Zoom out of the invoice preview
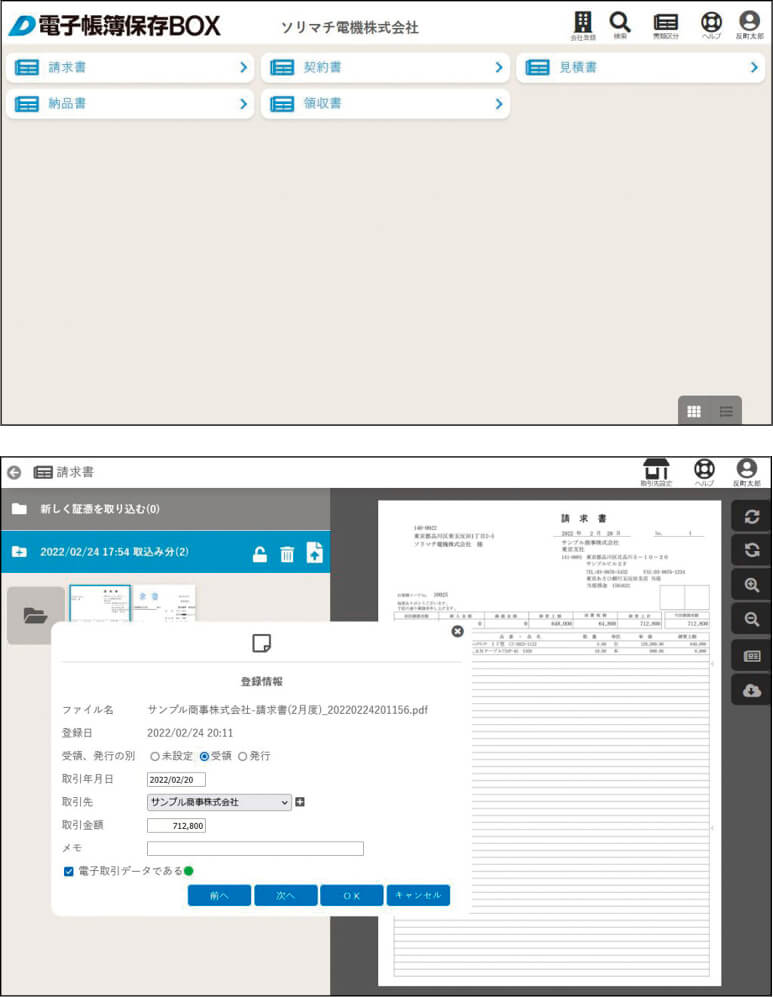773x997 pixels. click(752, 619)
